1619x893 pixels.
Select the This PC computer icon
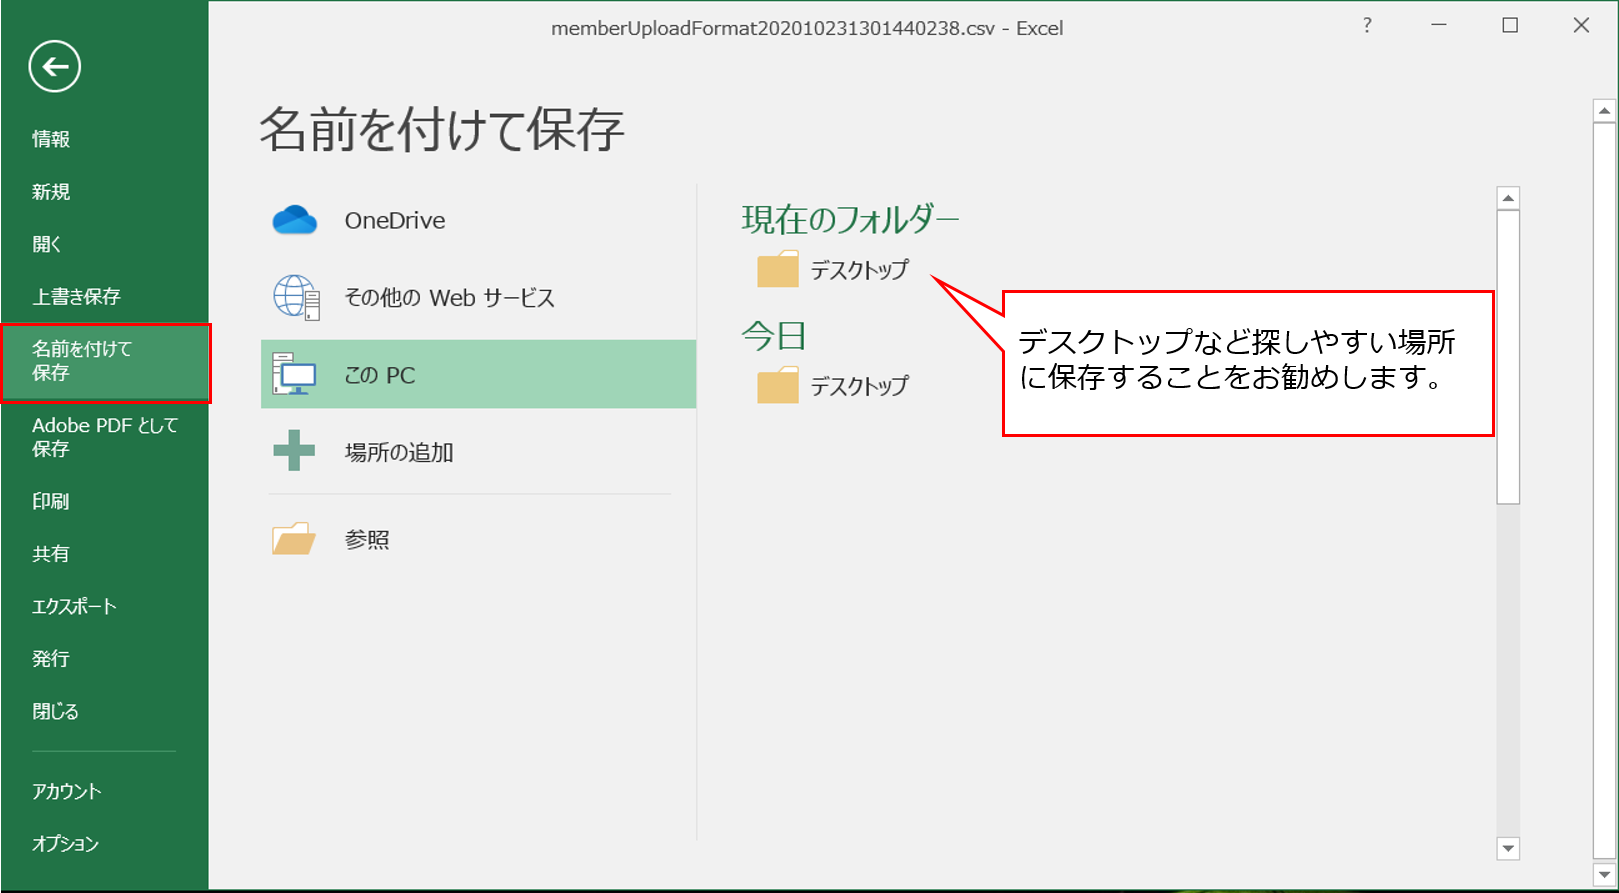(295, 375)
